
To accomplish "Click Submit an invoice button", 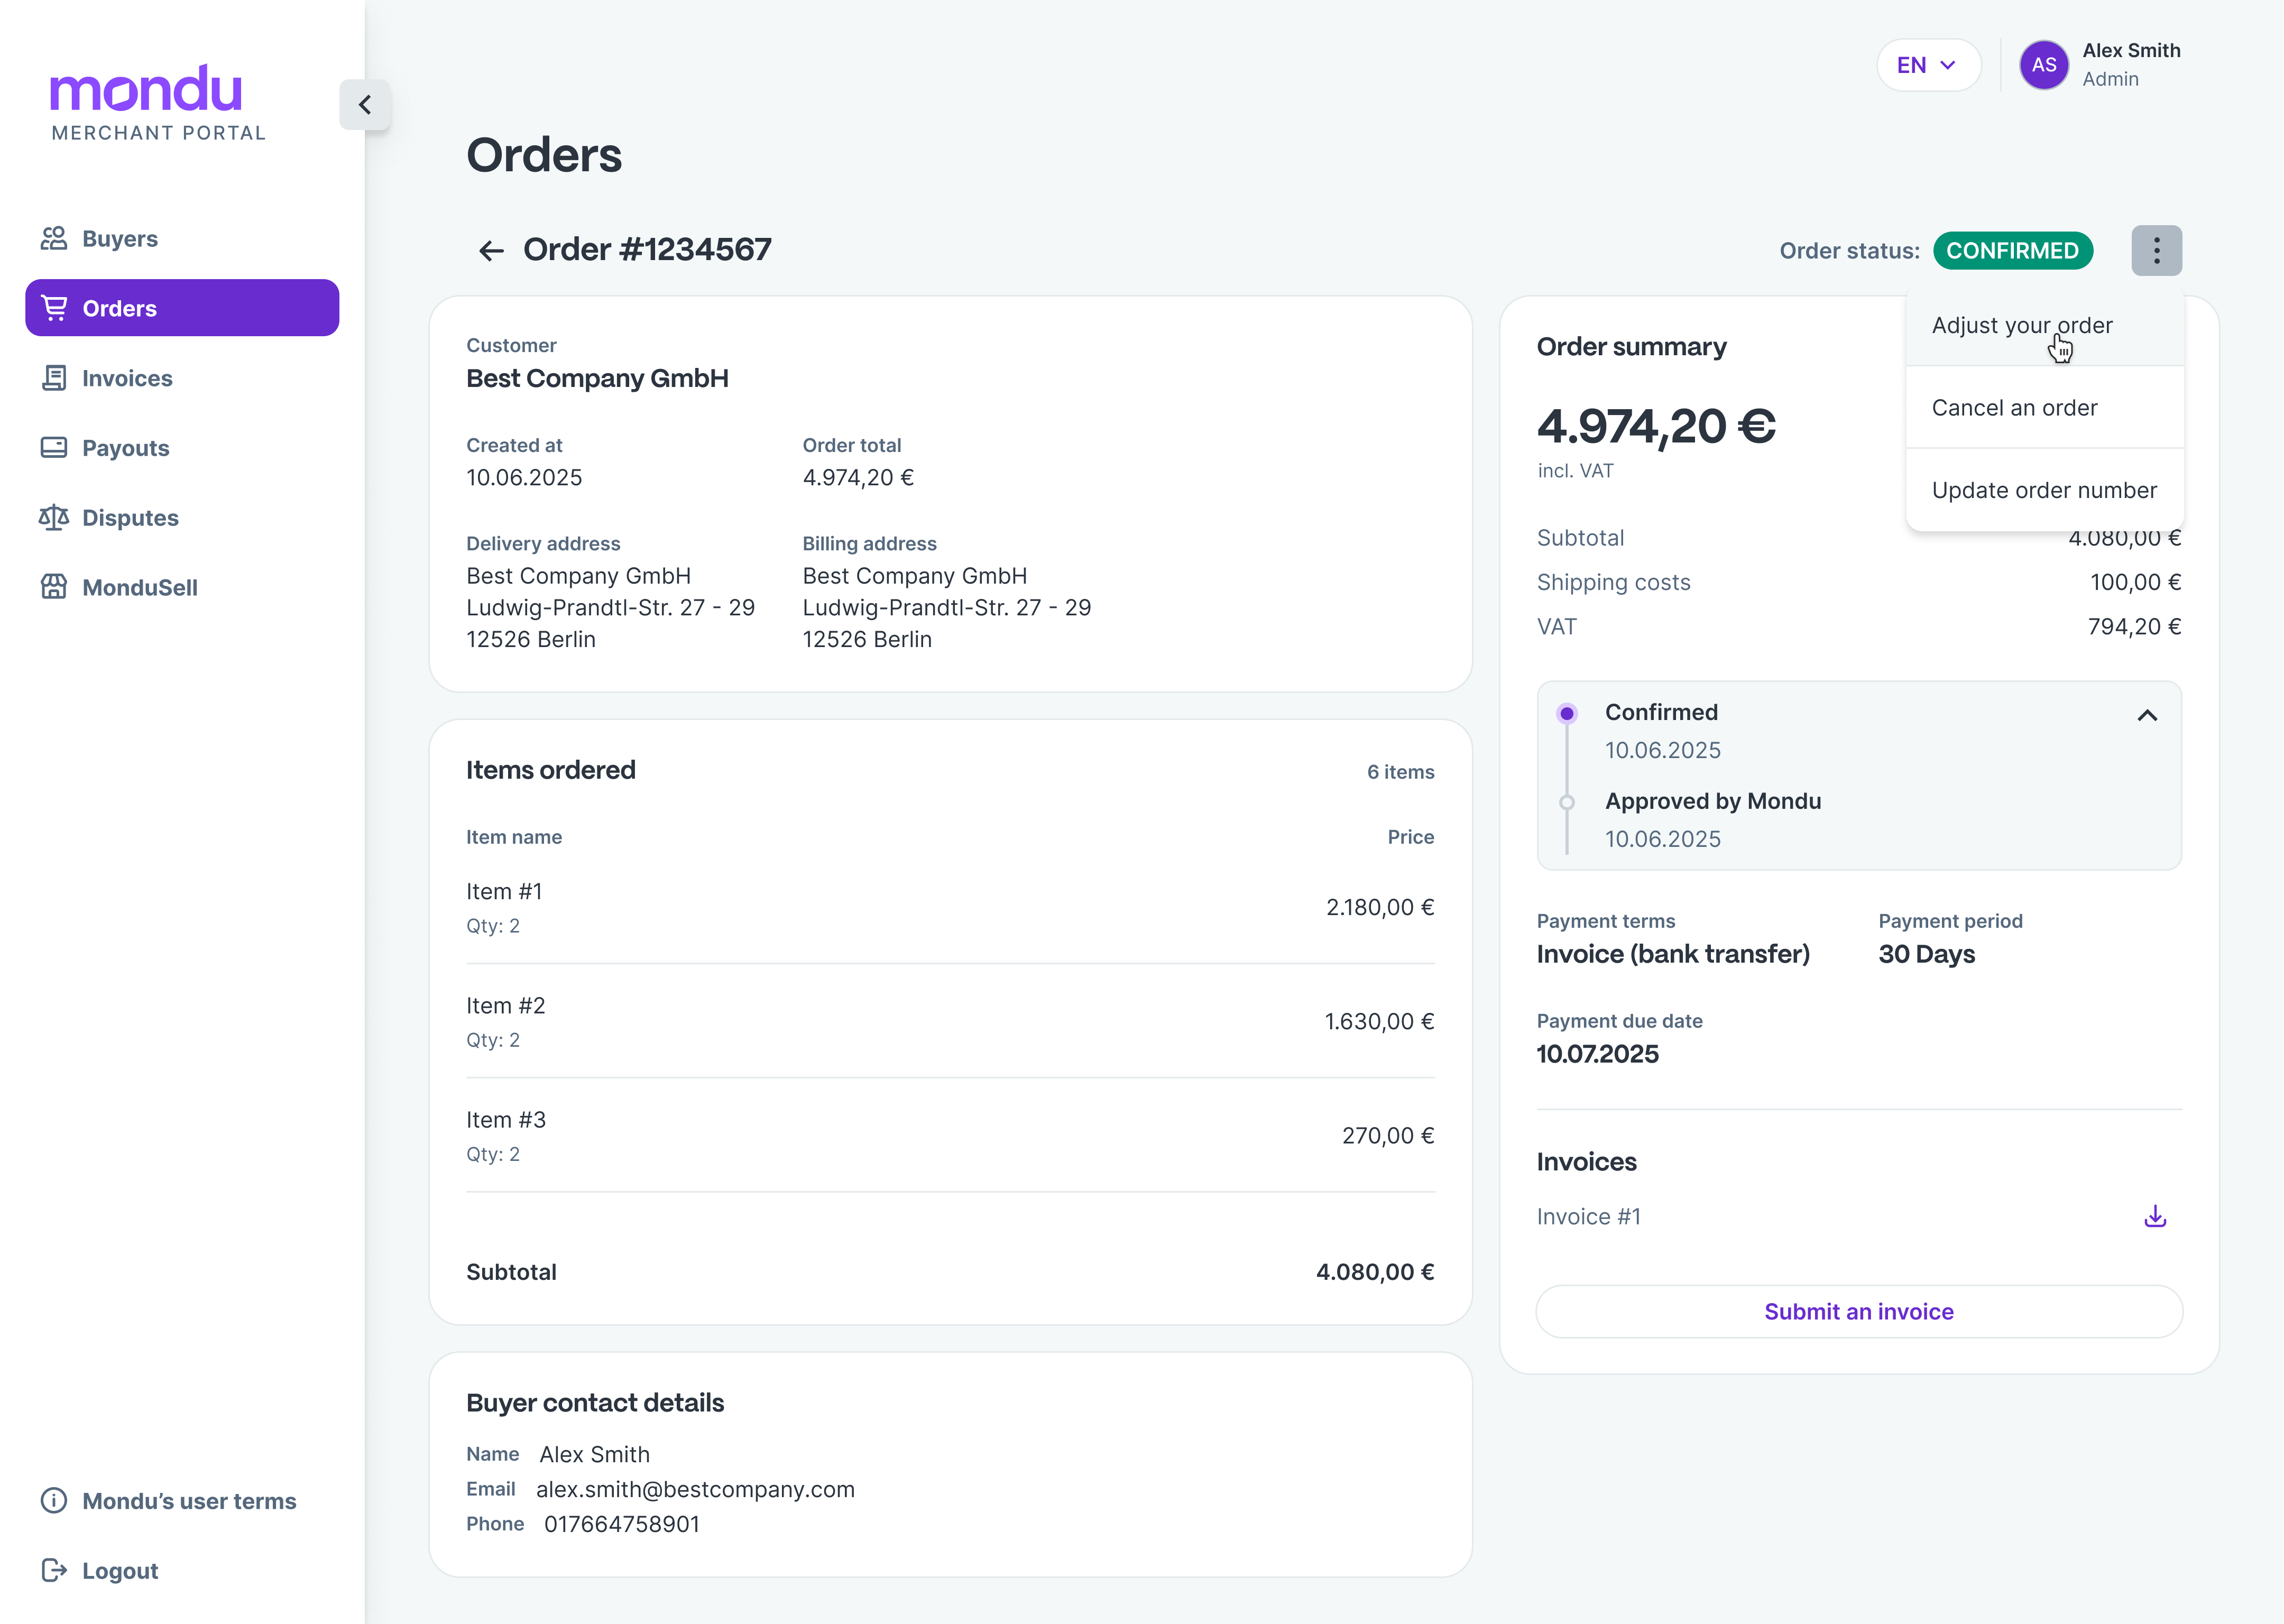I will (x=1858, y=1311).
